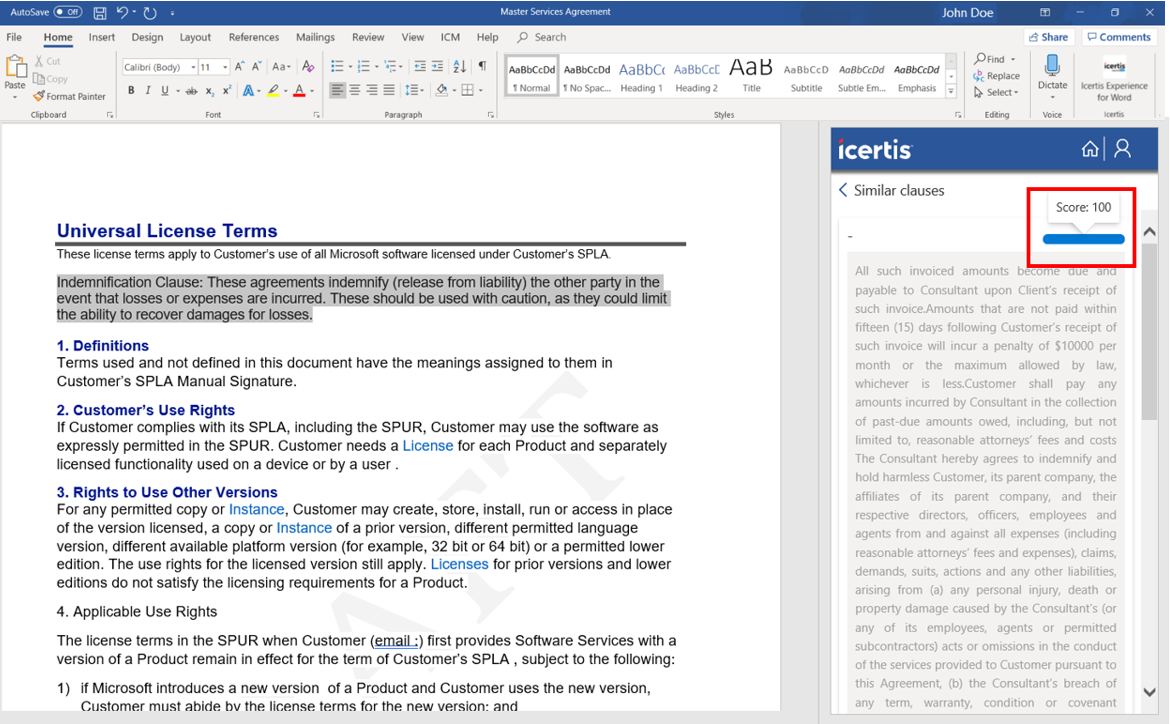Toggle AutoSave switch
1170x724 pixels.
coord(68,12)
